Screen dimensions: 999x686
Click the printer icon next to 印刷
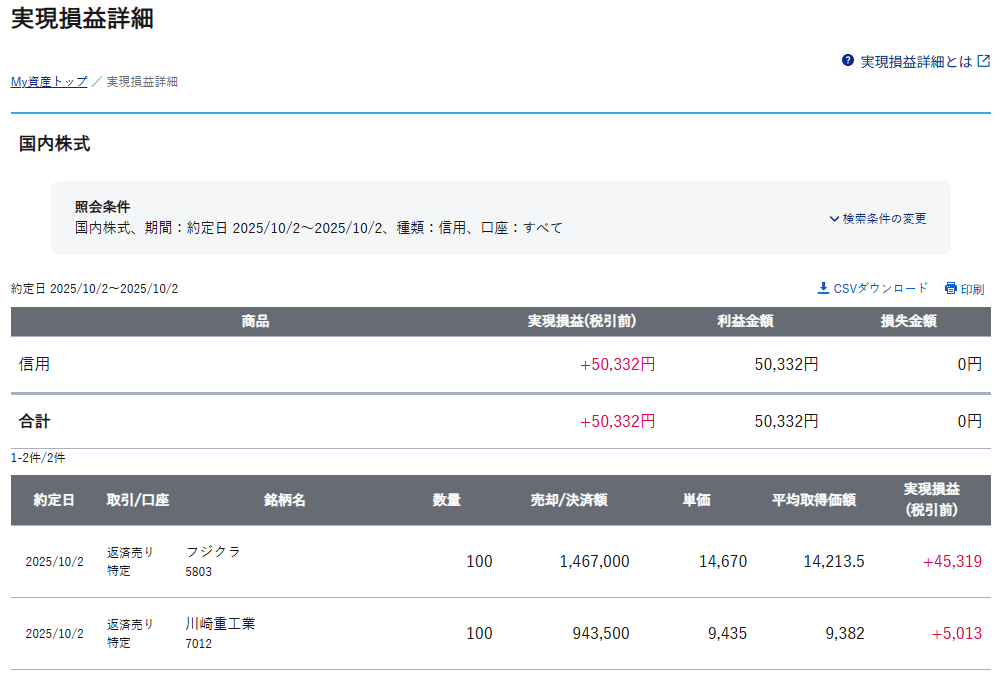tap(950, 288)
